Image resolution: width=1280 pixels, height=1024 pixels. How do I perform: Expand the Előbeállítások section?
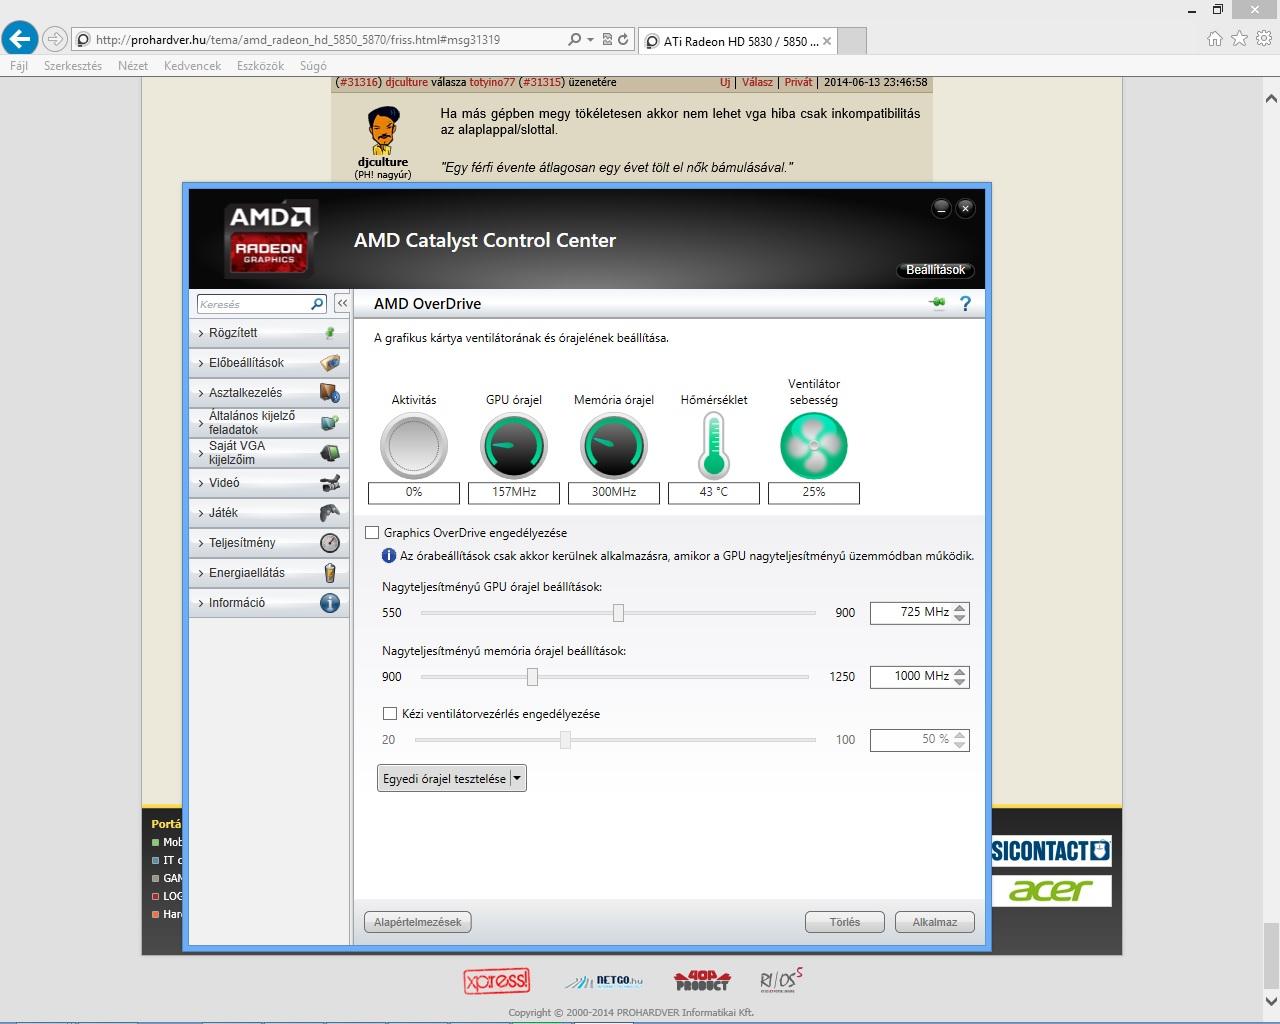point(268,363)
